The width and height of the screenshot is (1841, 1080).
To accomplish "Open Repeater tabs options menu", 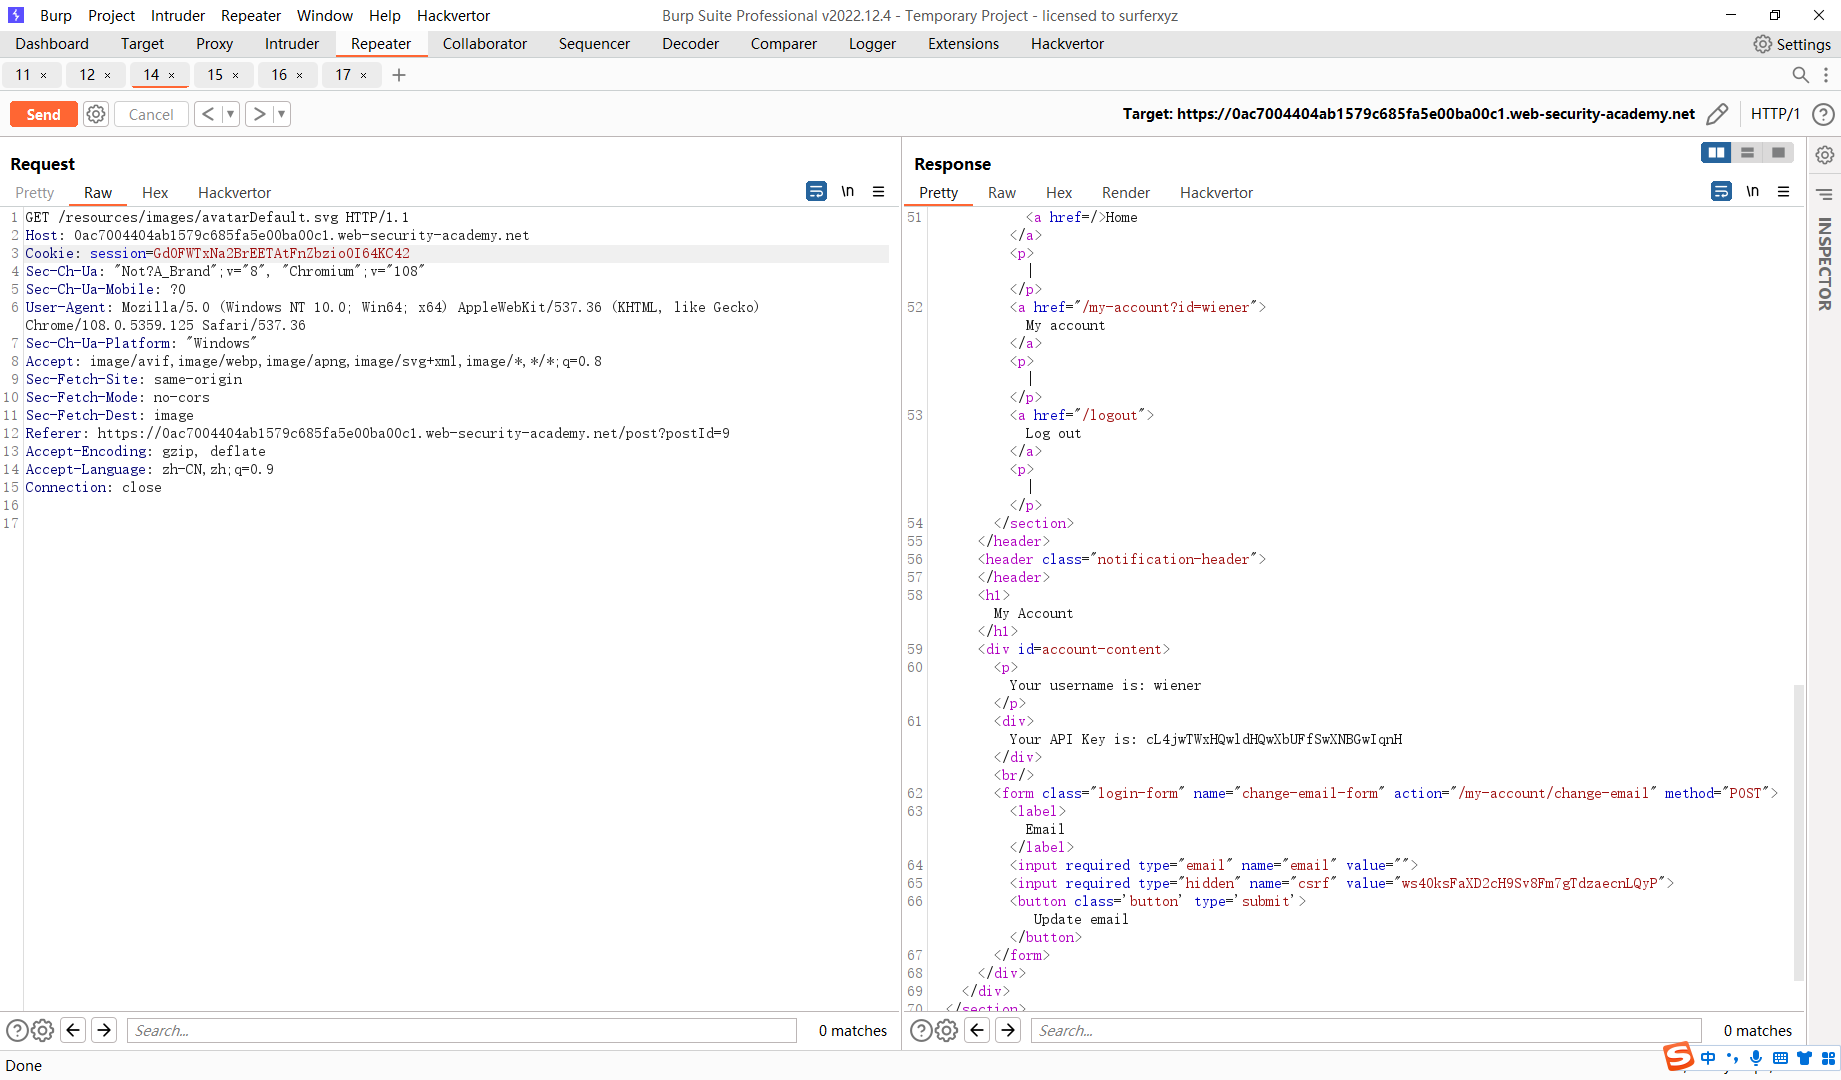I will point(1826,75).
